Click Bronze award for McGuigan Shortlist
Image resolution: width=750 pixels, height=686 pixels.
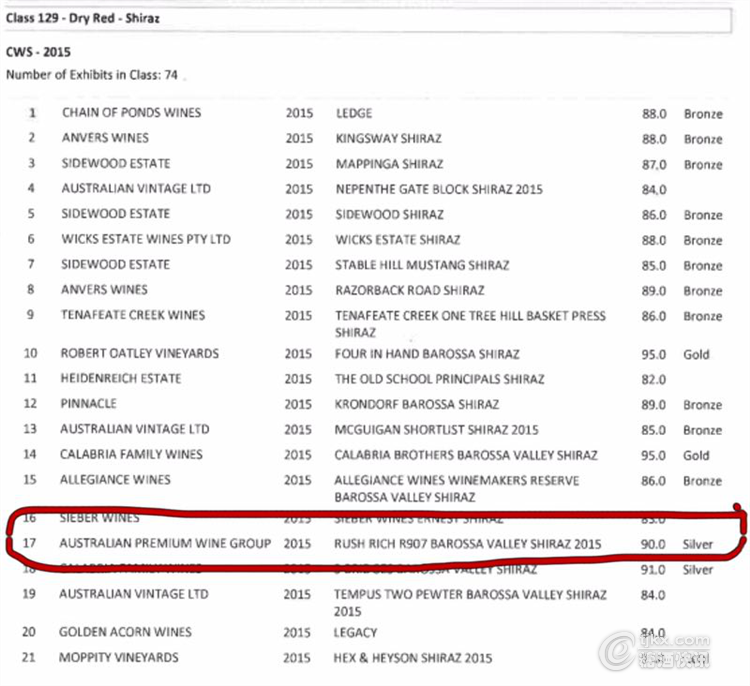pyautogui.click(x=702, y=431)
